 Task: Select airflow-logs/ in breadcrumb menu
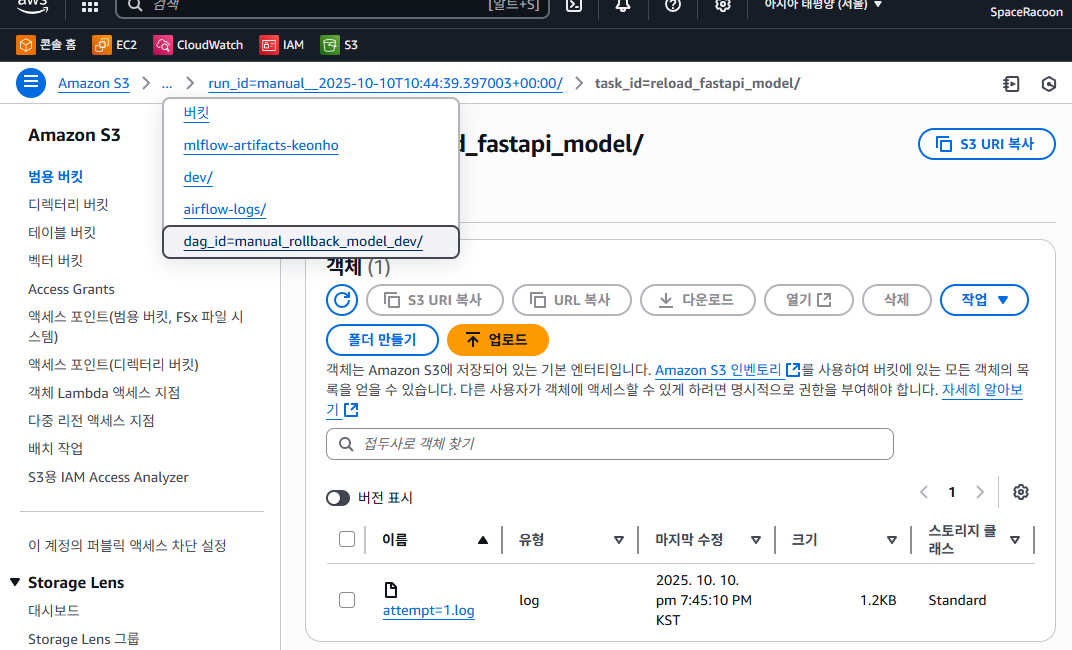pos(225,210)
